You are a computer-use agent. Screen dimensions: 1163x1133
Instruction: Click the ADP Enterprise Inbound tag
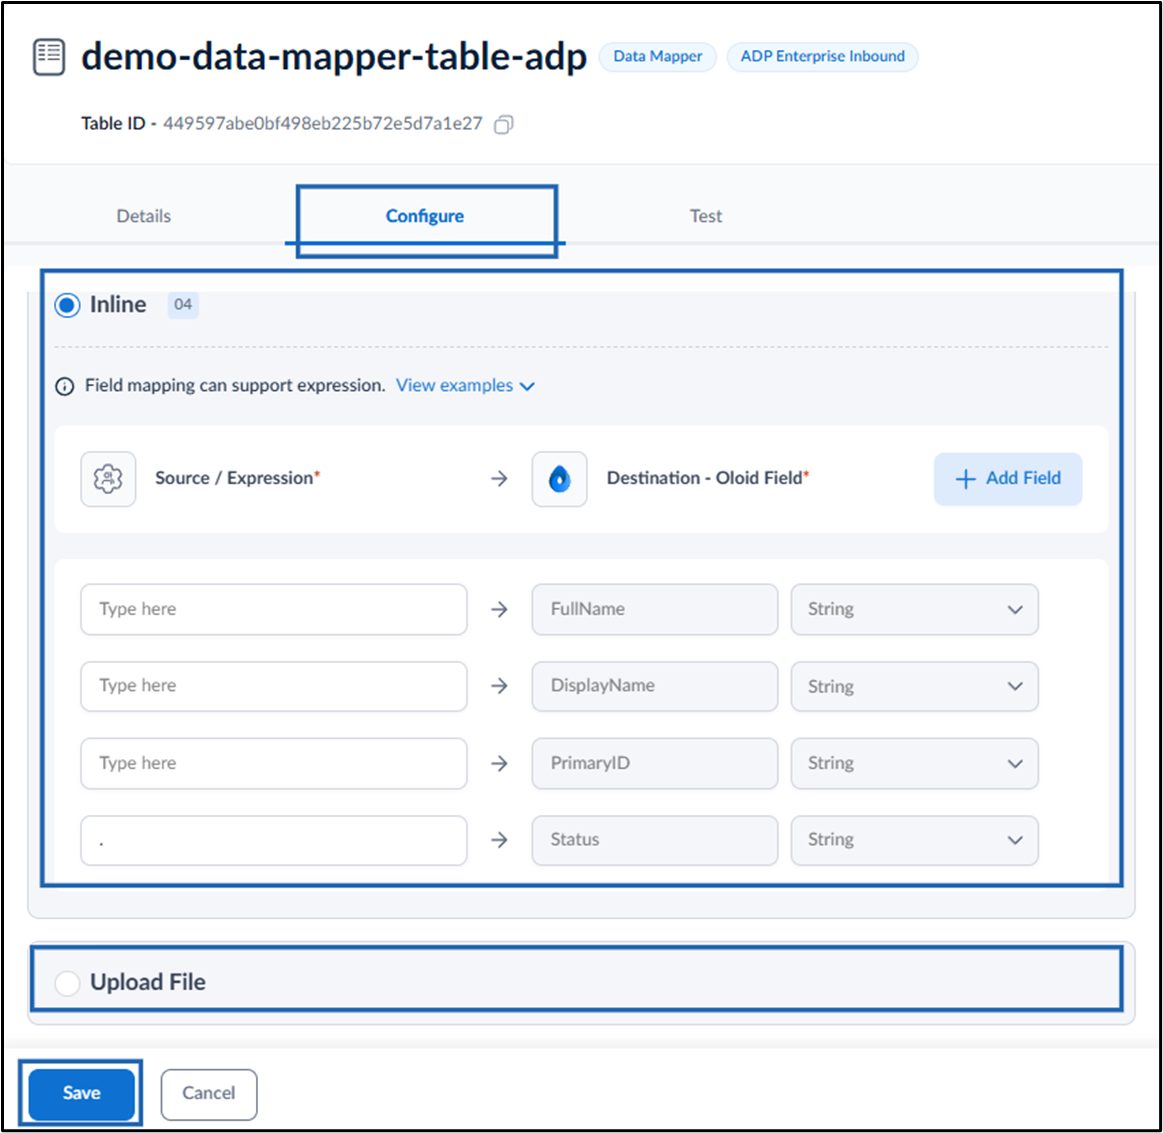point(823,56)
